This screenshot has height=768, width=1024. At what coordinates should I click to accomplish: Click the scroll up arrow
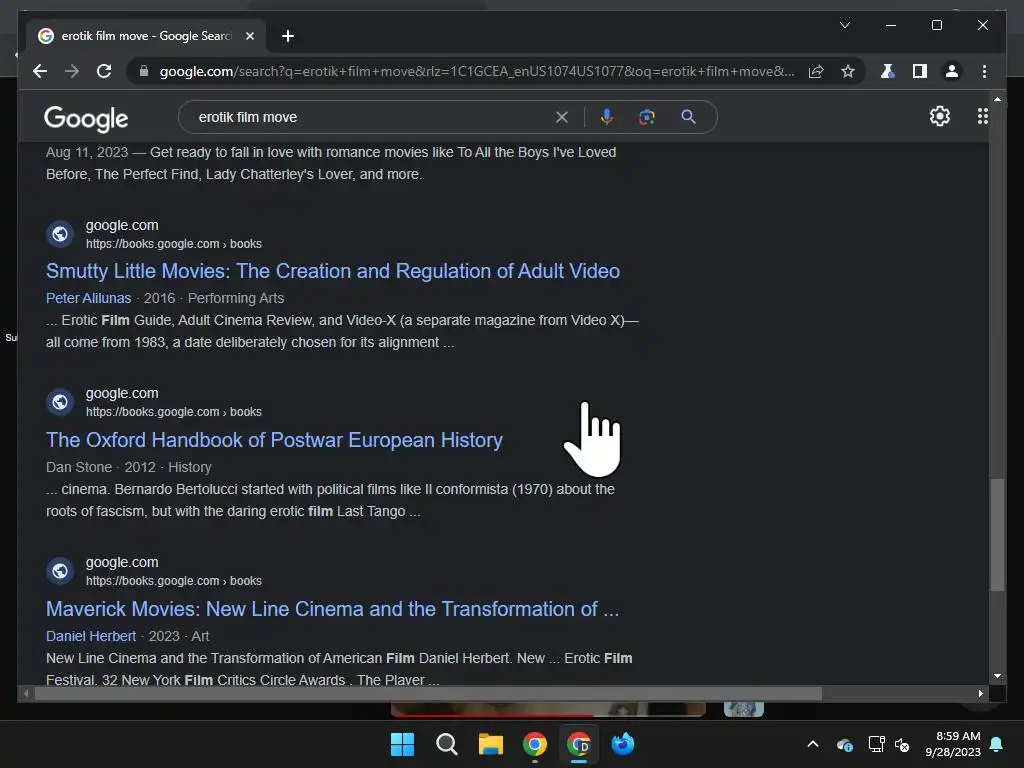[x=997, y=99]
